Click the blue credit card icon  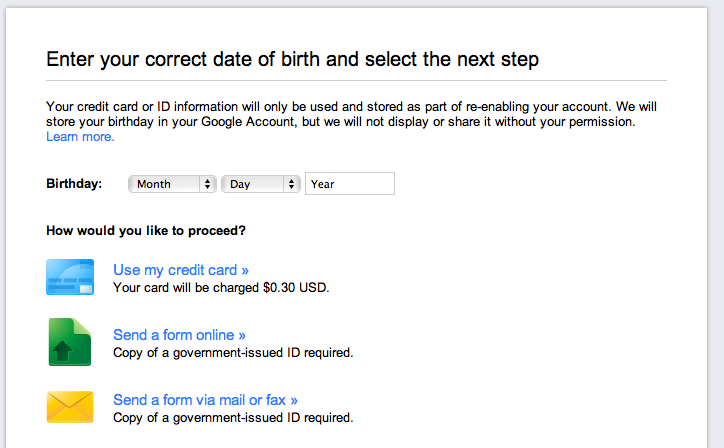point(70,277)
